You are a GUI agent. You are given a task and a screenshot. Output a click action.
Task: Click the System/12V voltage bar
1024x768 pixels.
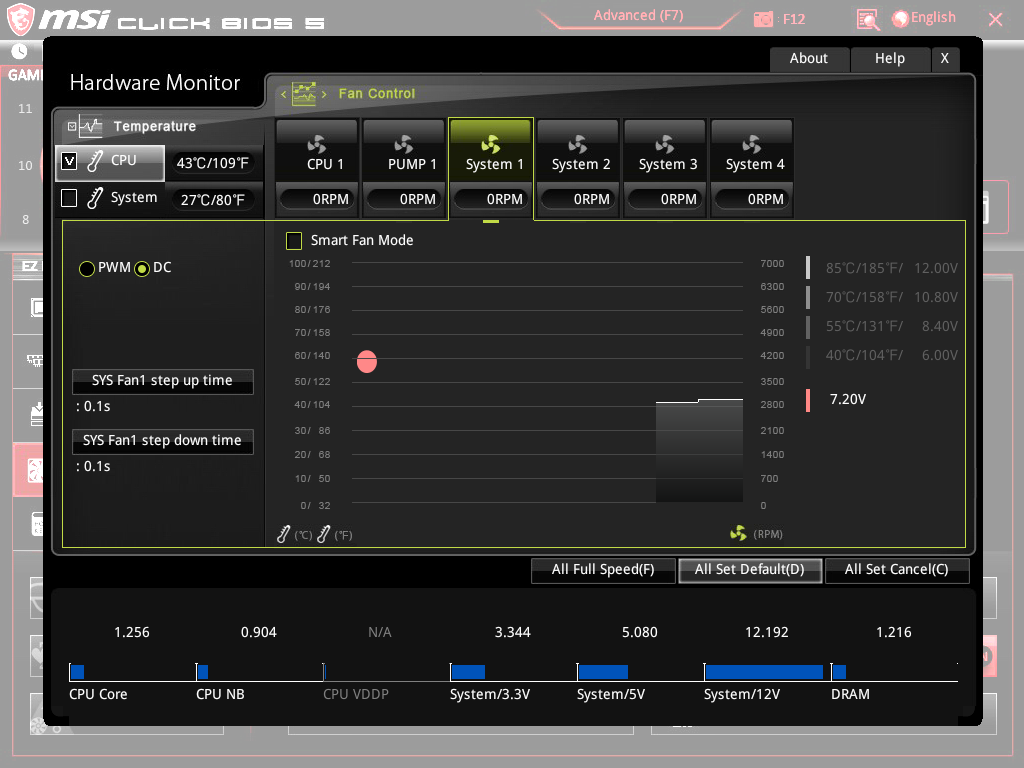point(763,671)
